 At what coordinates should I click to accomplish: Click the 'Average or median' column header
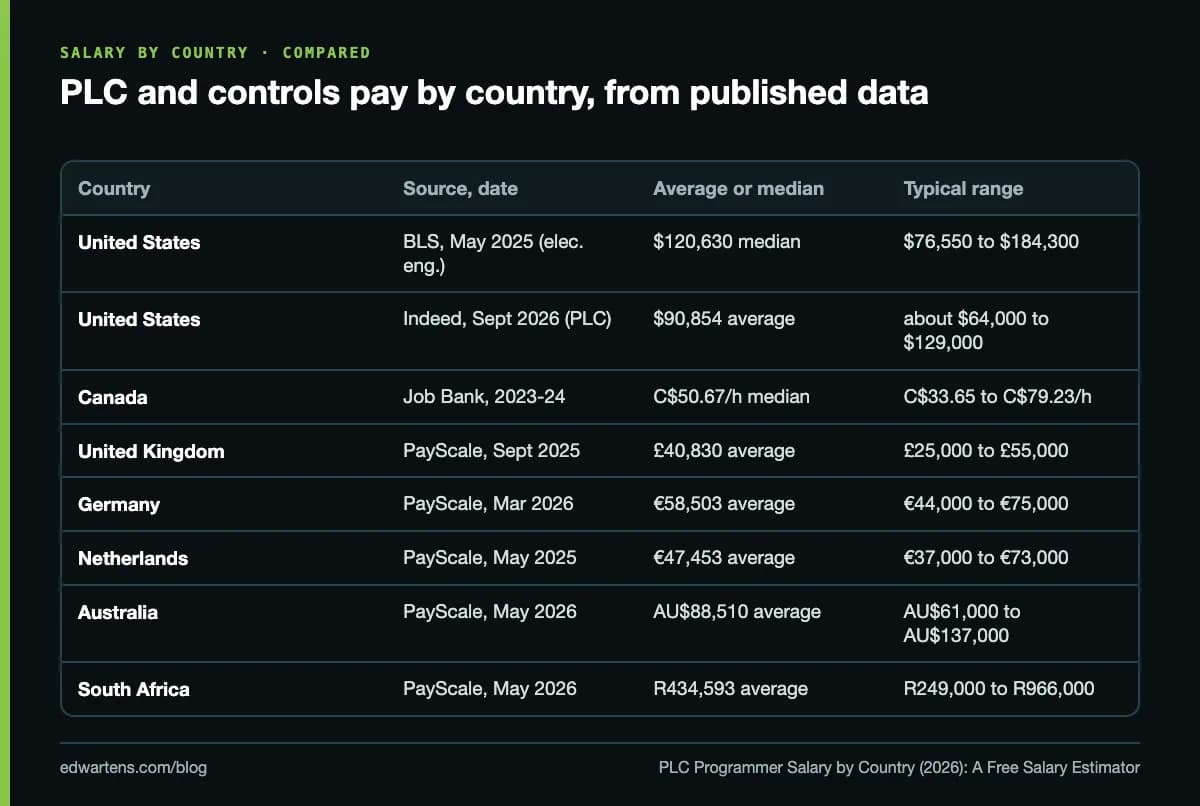738,188
